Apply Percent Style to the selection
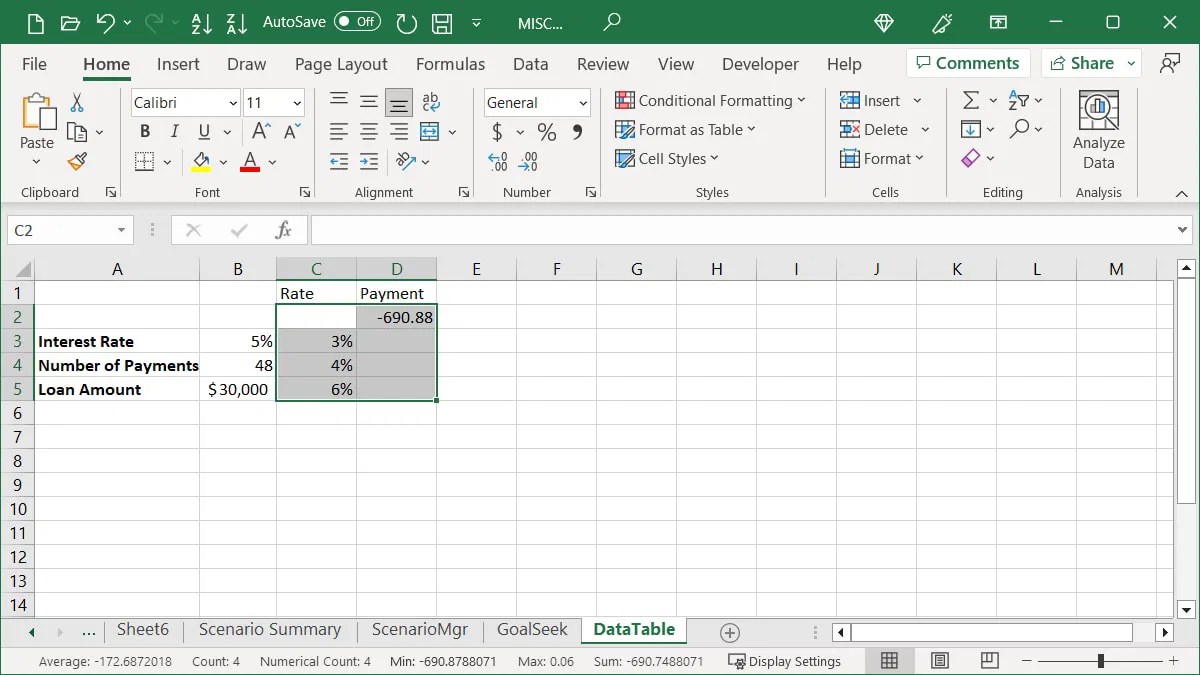 point(546,131)
